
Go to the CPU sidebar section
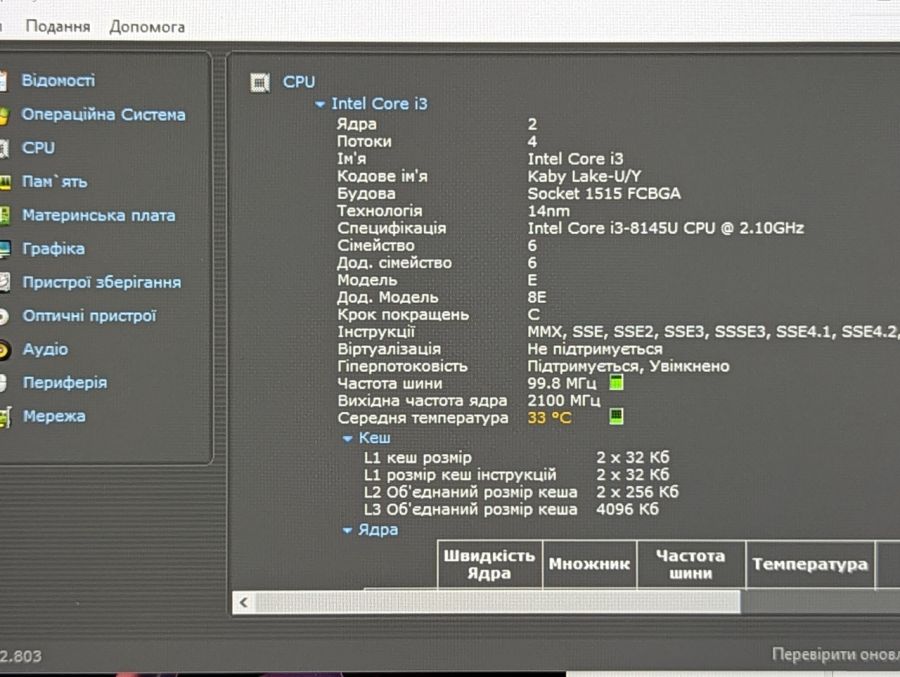[38, 148]
